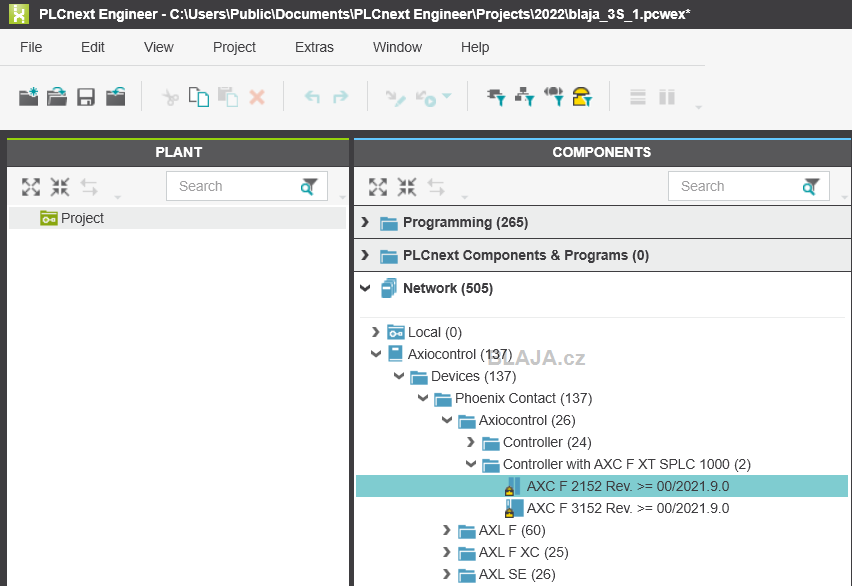Click the Open Project folder icon
This screenshot has width=852, height=586.
pos(57,97)
